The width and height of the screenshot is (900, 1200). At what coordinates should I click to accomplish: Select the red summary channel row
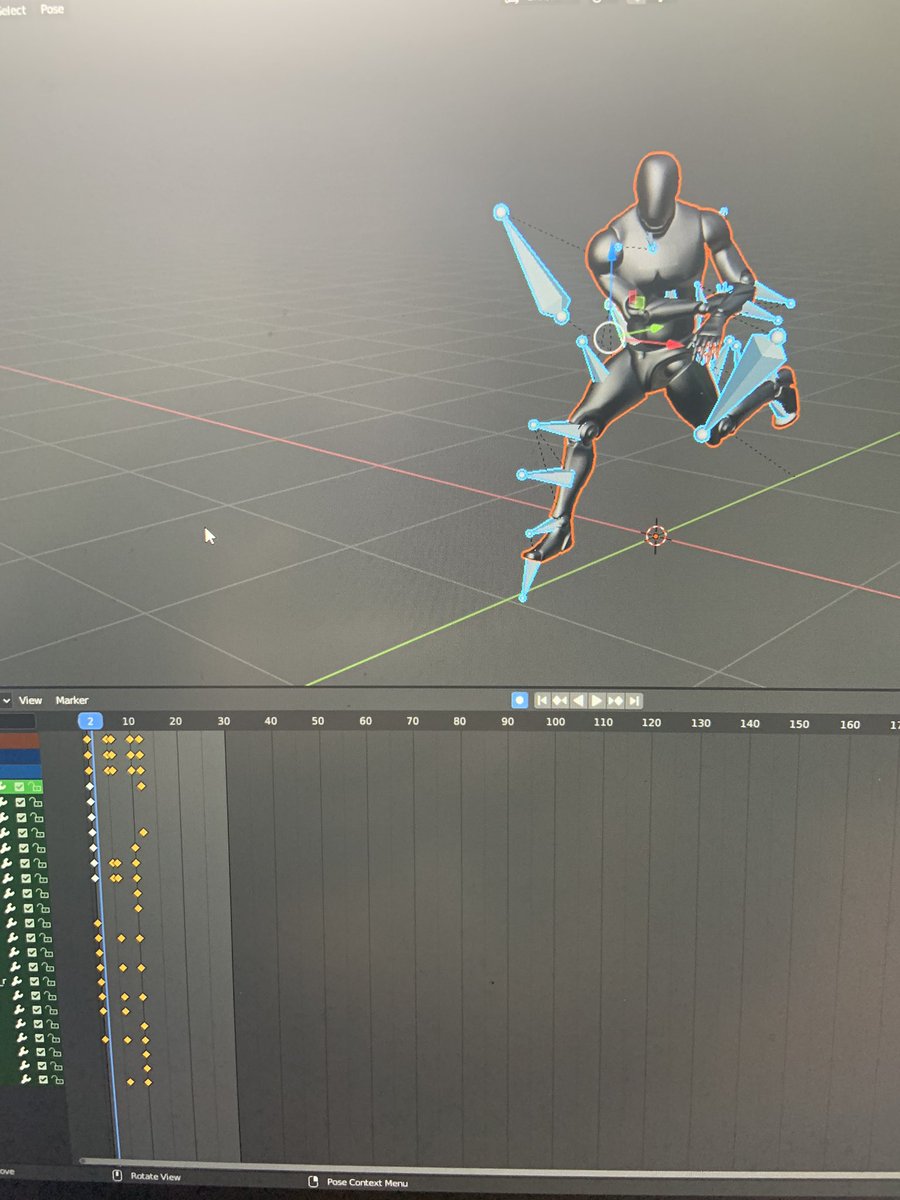[20, 740]
